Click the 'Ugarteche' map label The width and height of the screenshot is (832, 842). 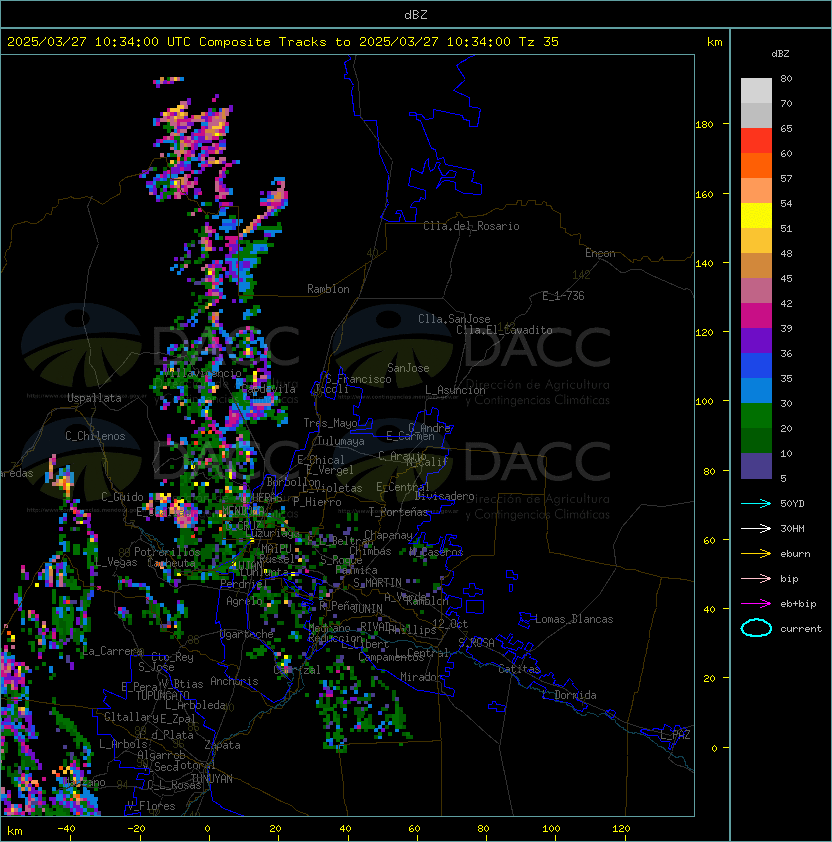(247, 634)
